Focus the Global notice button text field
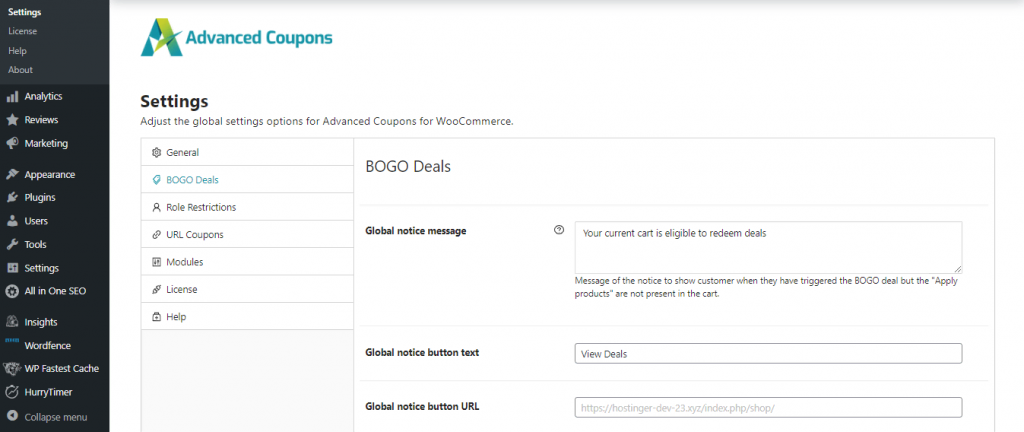Image resolution: width=1024 pixels, height=432 pixels. (x=767, y=354)
